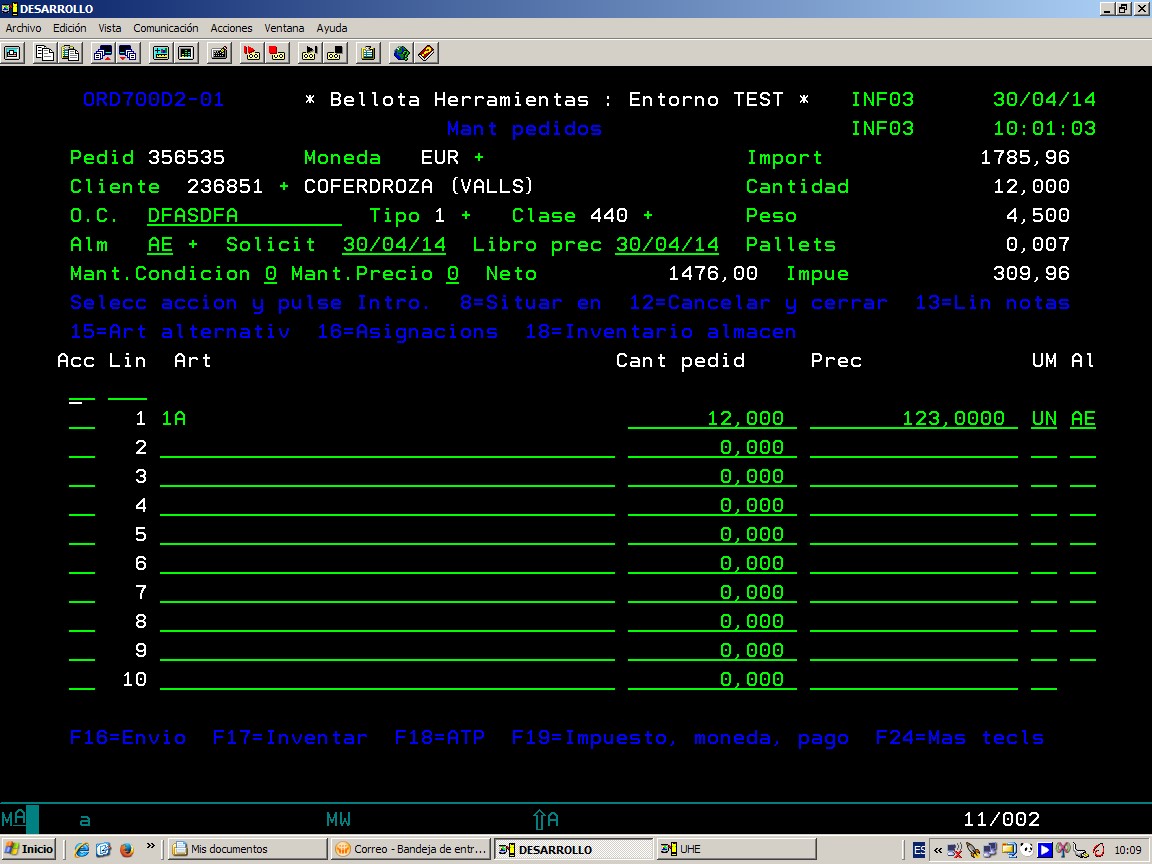The image size is (1152, 864).
Task: Click the Art field on line 3
Action: point(387,477)
